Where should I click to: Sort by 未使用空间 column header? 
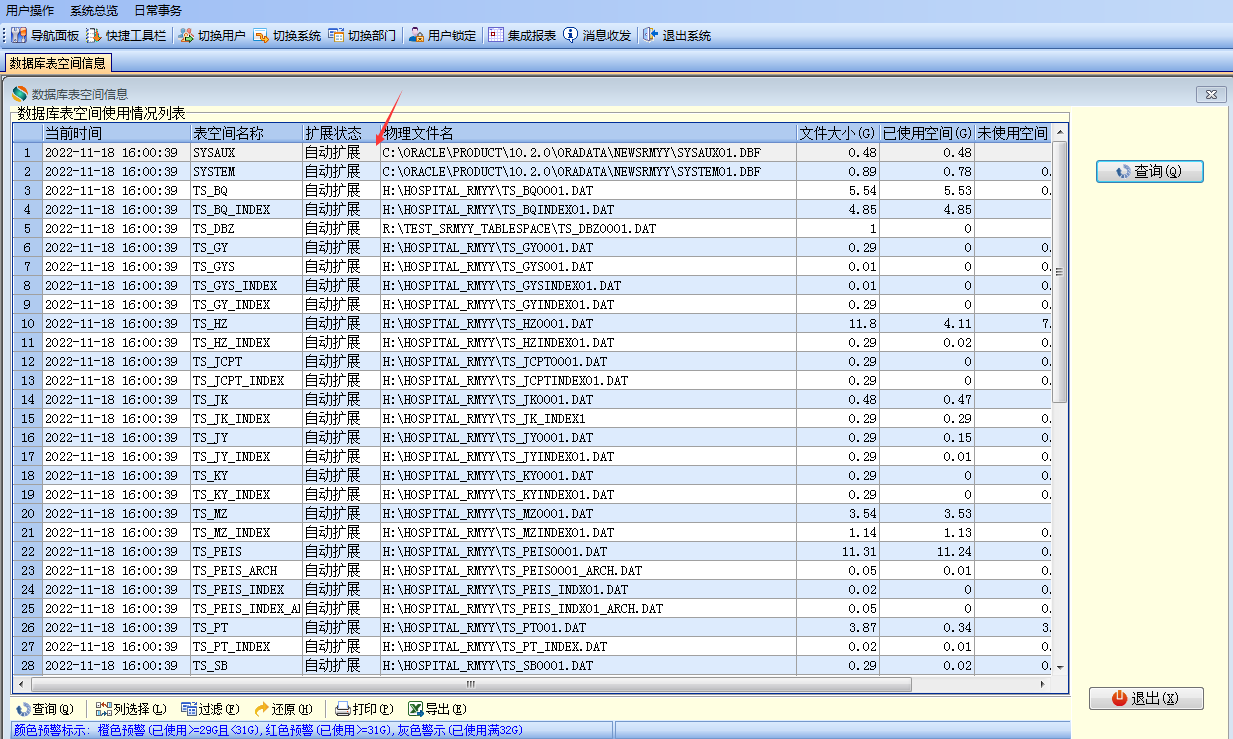click(1012, 133)
